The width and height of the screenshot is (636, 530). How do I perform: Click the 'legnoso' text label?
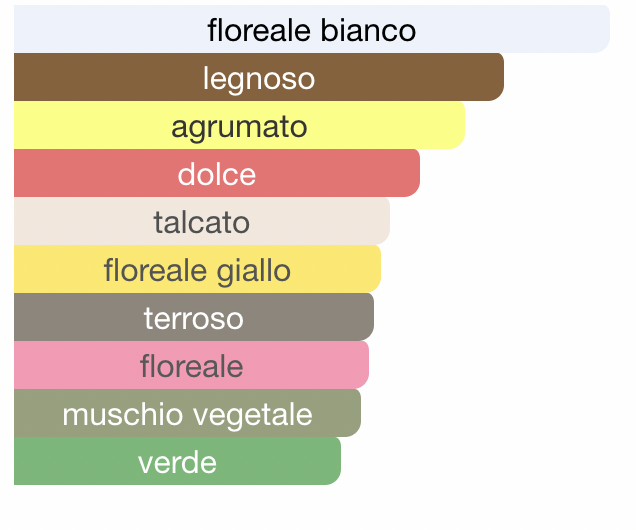coord(259,79)
